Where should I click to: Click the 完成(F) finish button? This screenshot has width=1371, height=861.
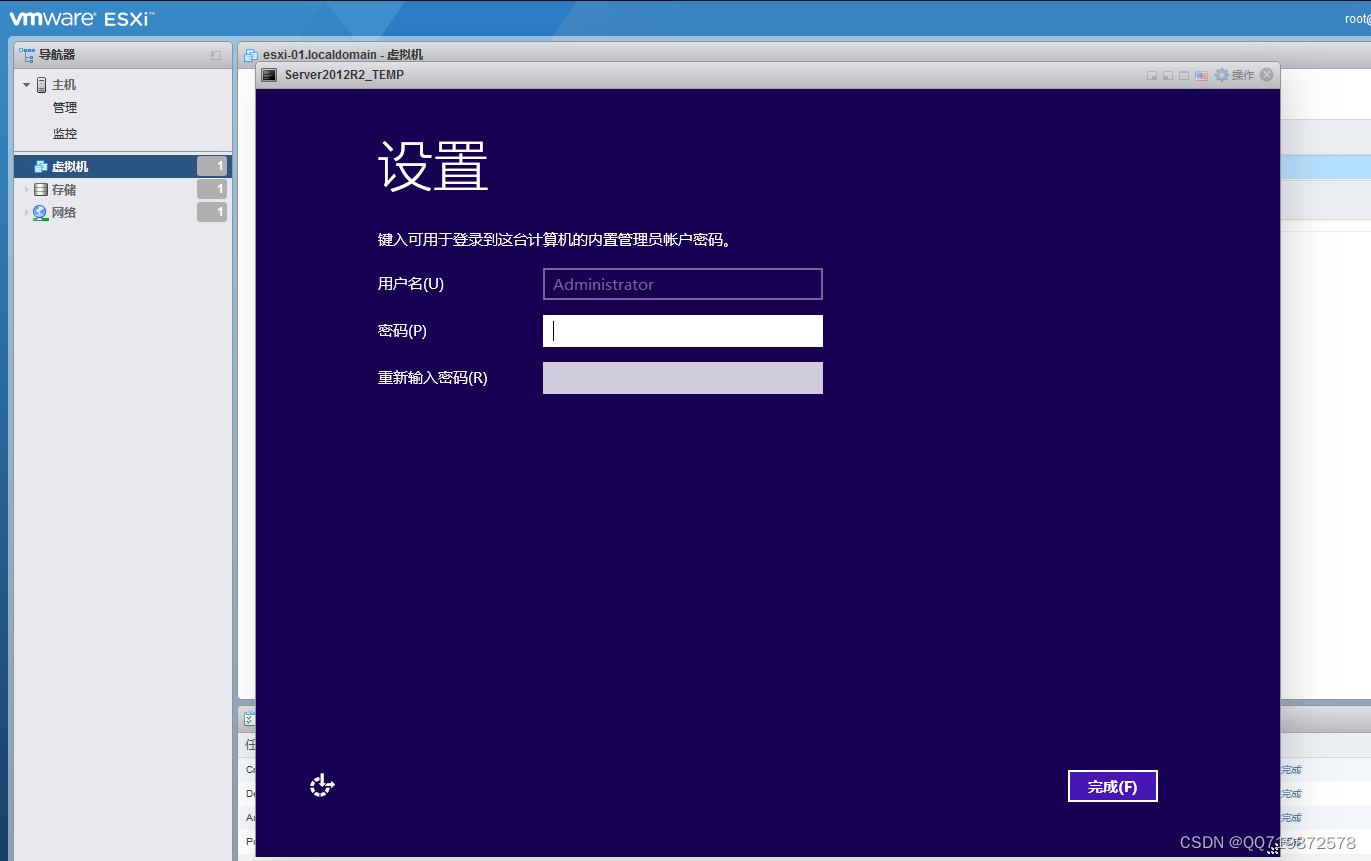click(1112, 786)
